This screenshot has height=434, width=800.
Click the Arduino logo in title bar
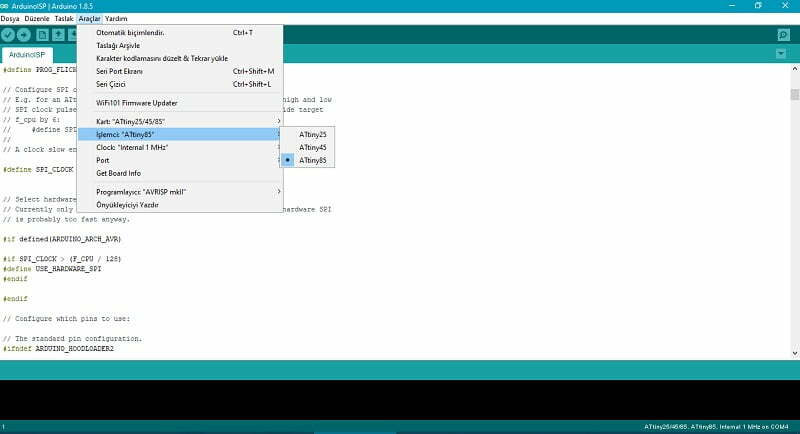click(4, 6)
